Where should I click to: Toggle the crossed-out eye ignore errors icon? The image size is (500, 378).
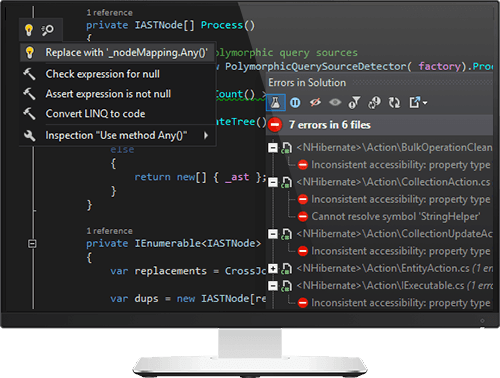(315, 103)
